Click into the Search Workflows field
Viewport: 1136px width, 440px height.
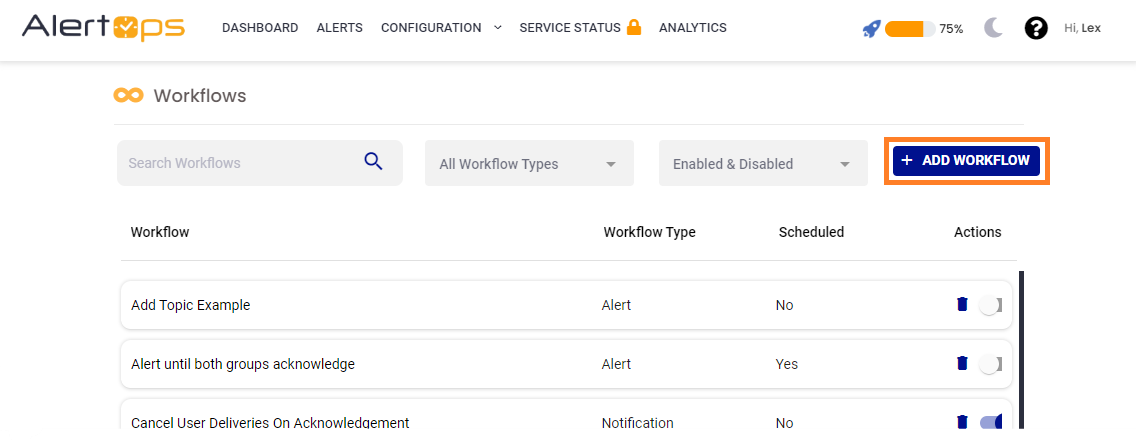pyautogui.click(x=240, y=163)
